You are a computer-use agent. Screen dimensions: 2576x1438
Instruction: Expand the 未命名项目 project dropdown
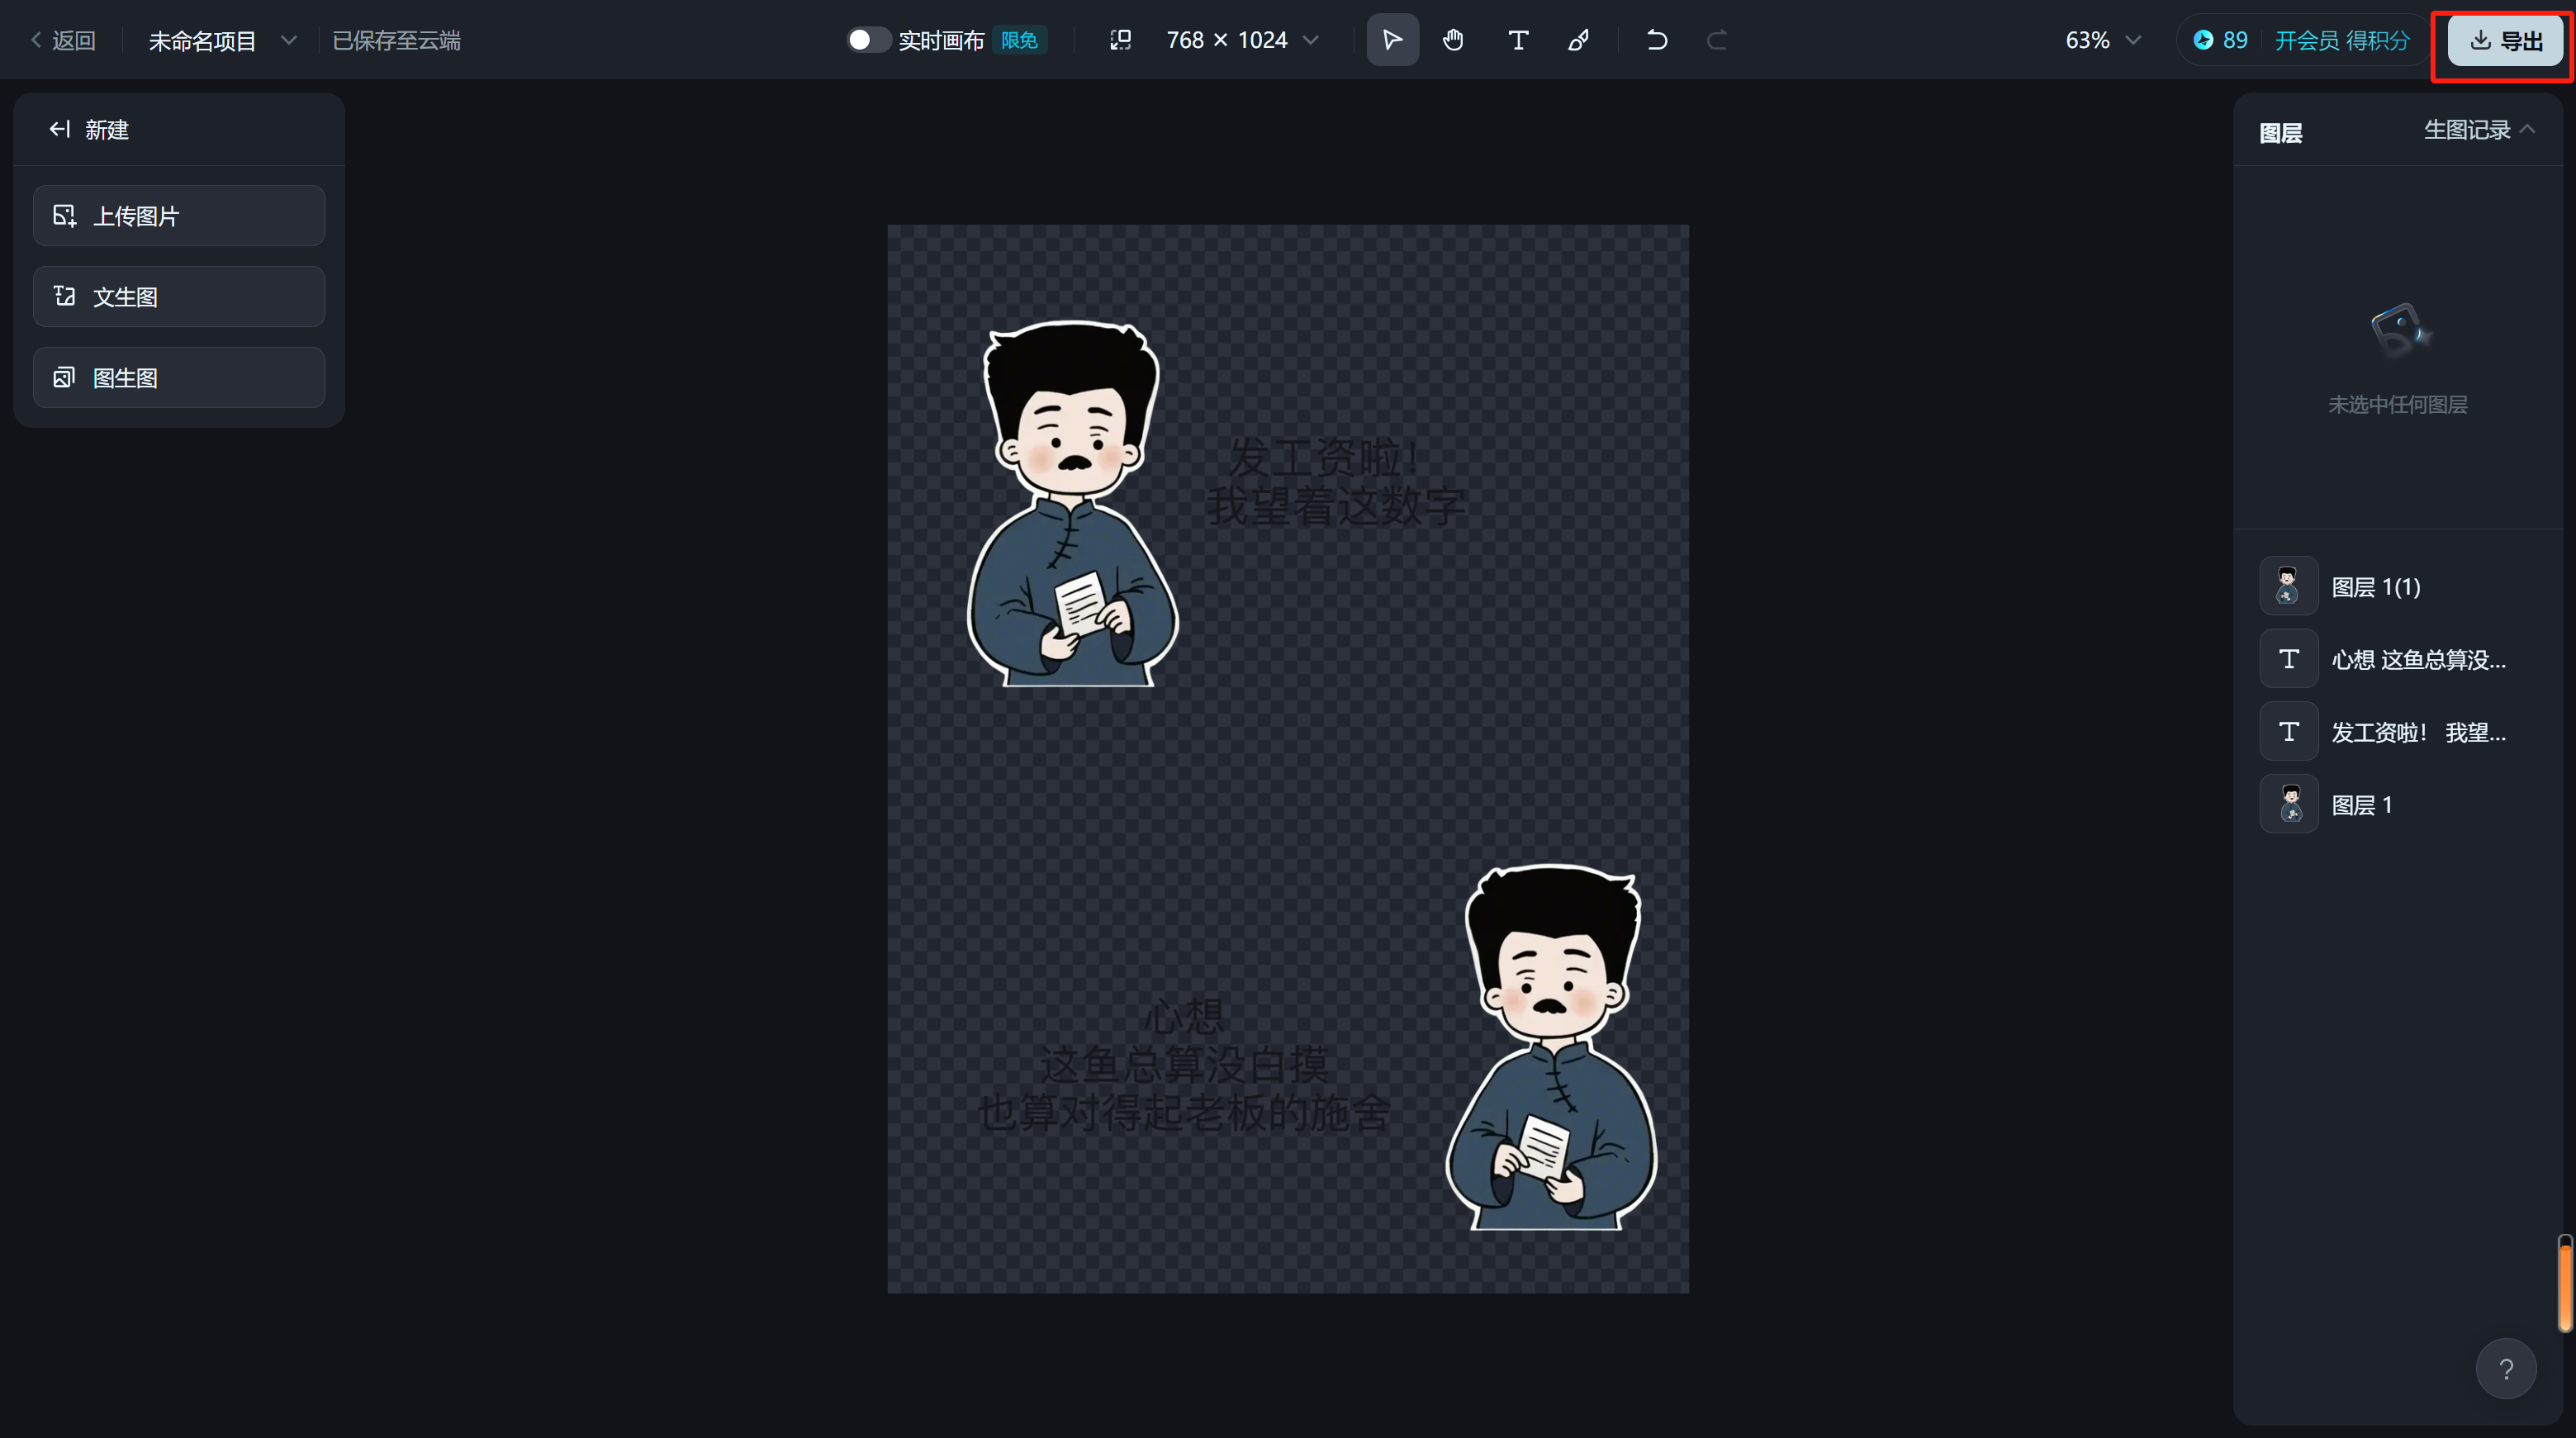(288, 40)
